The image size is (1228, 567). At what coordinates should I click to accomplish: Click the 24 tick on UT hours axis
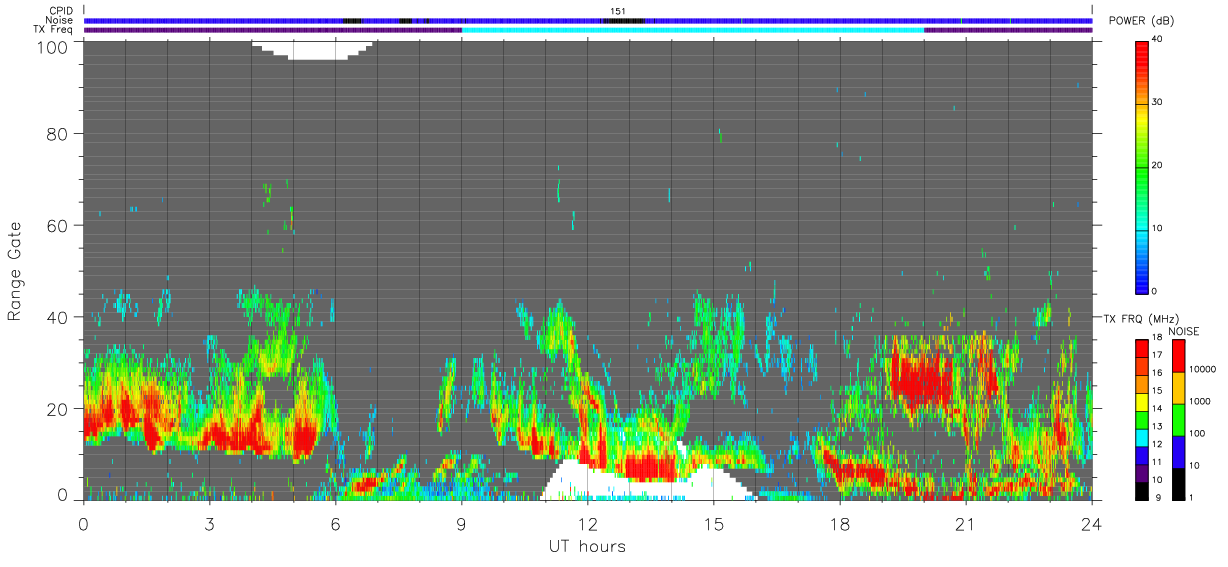click(x=1091, y=523)
